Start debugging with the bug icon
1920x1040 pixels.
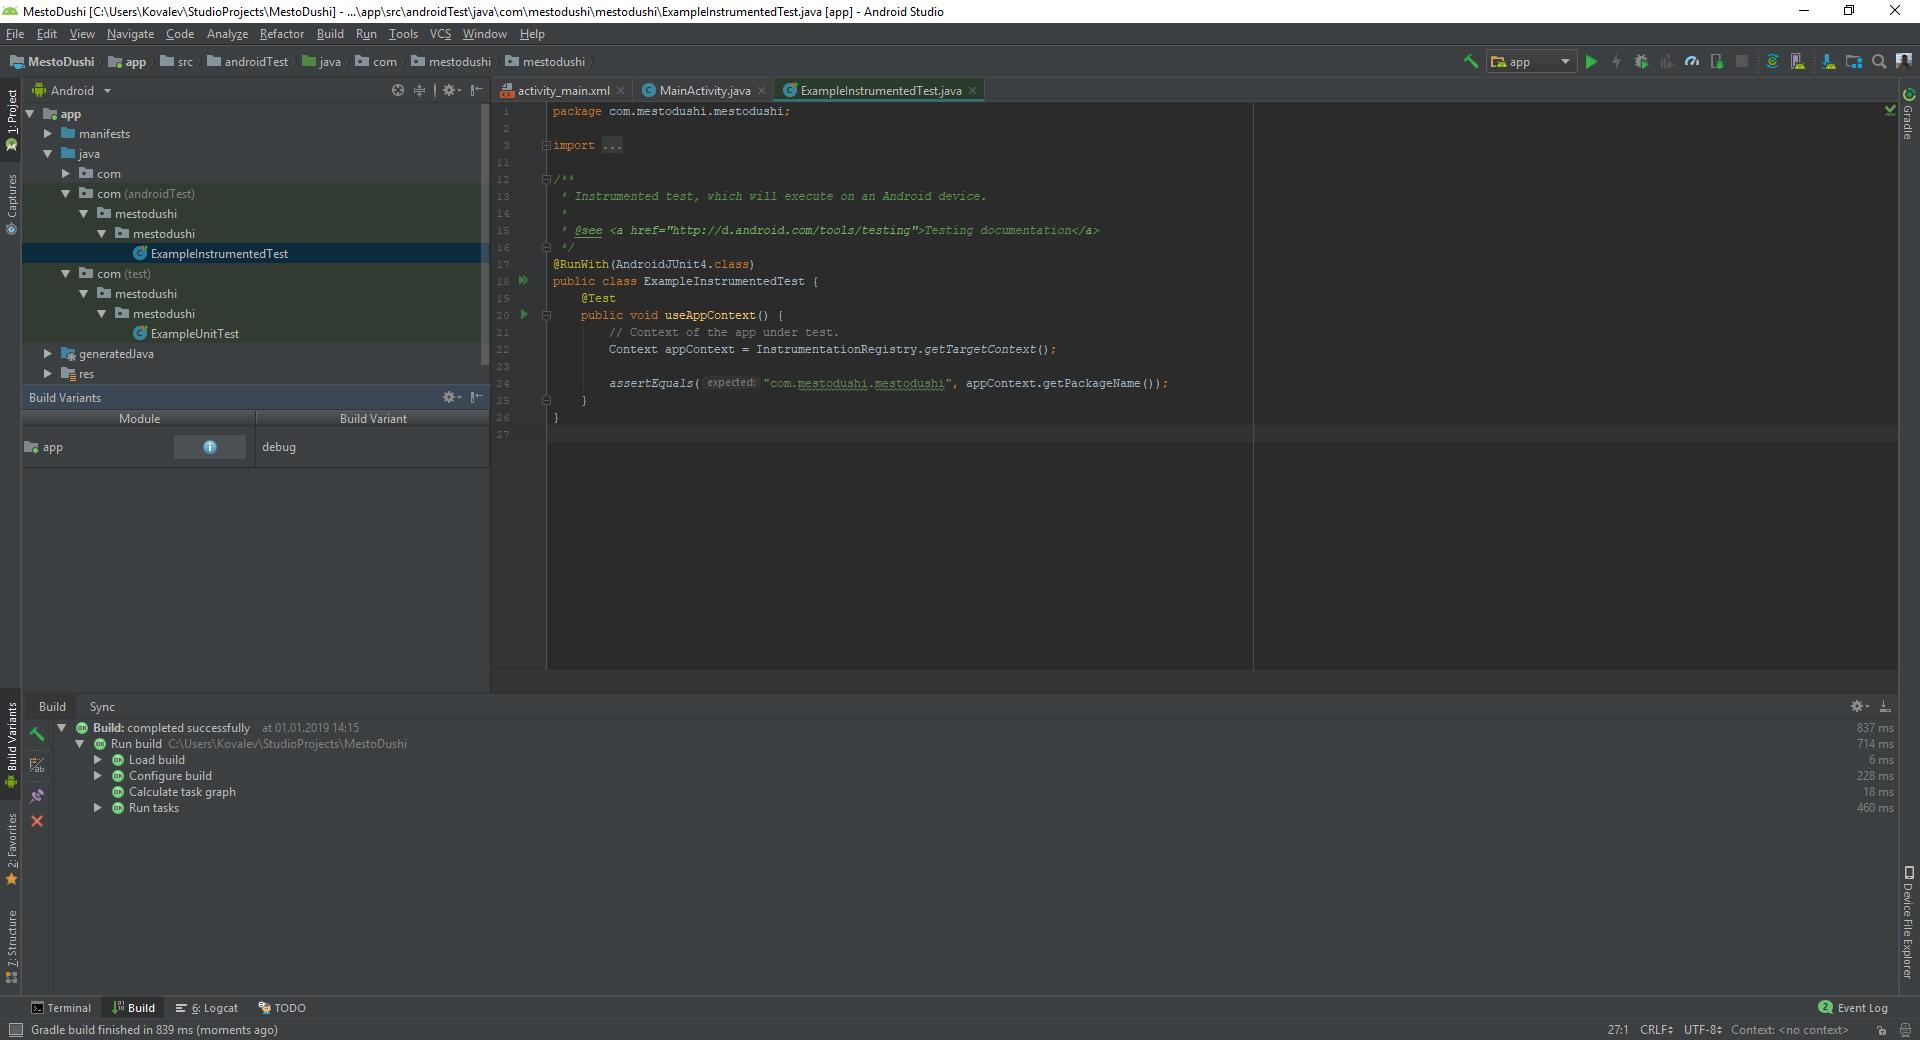tap(1641, 62)
